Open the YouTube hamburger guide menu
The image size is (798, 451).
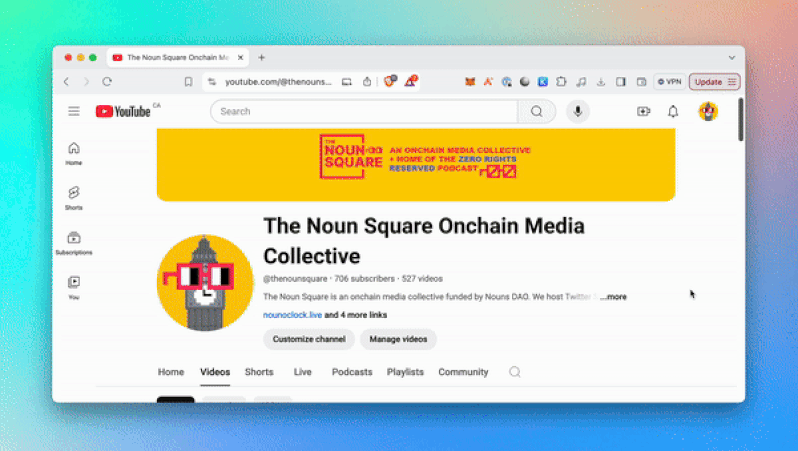tap(74, 111)
